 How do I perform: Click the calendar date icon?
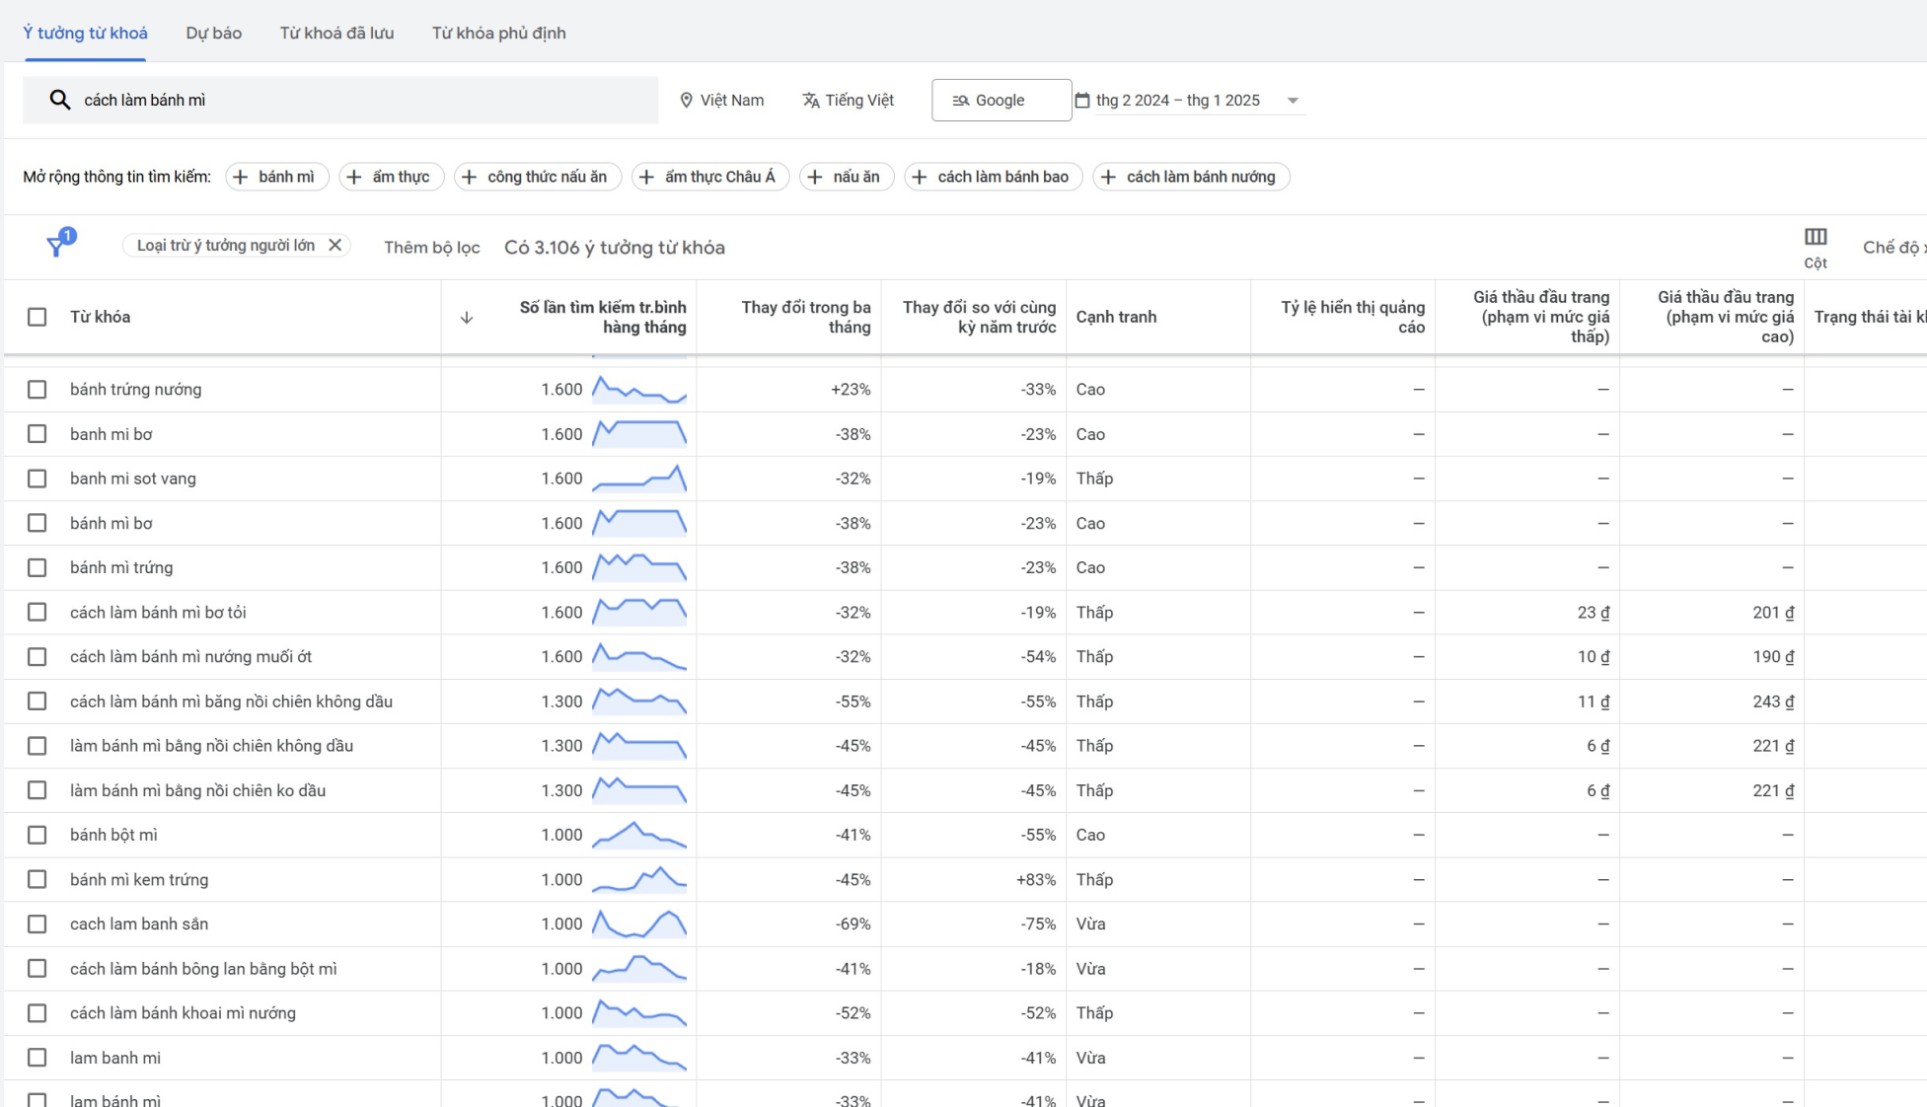point(1082,100)
